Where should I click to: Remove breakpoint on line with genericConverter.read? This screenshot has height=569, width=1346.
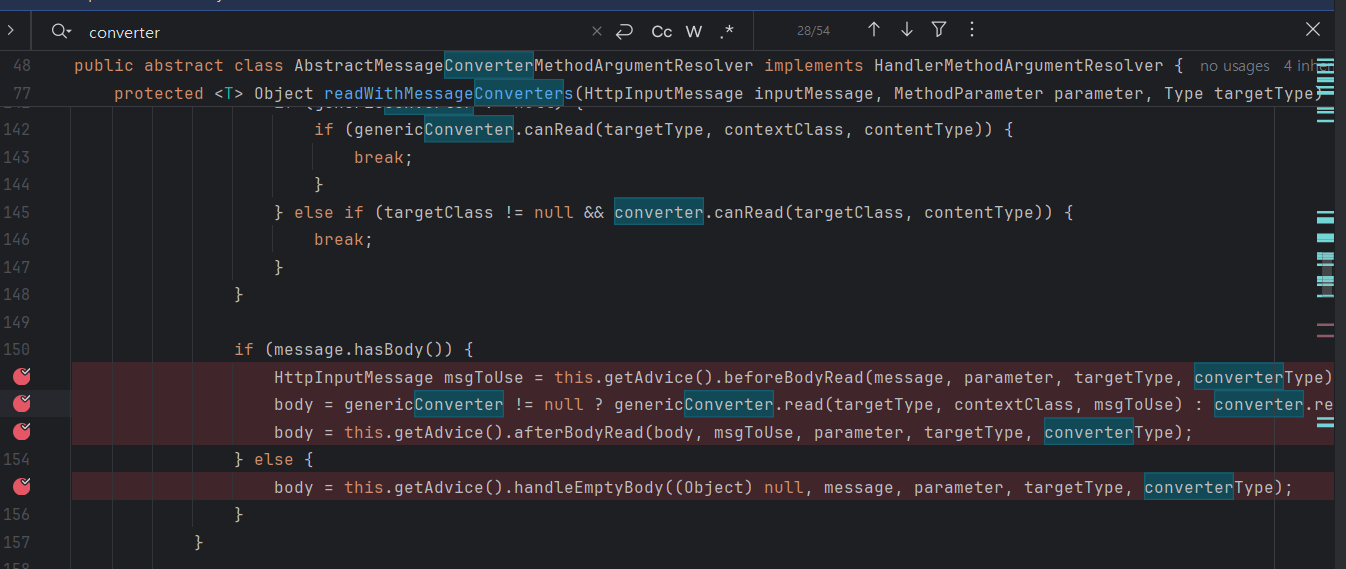pos(22,404)
